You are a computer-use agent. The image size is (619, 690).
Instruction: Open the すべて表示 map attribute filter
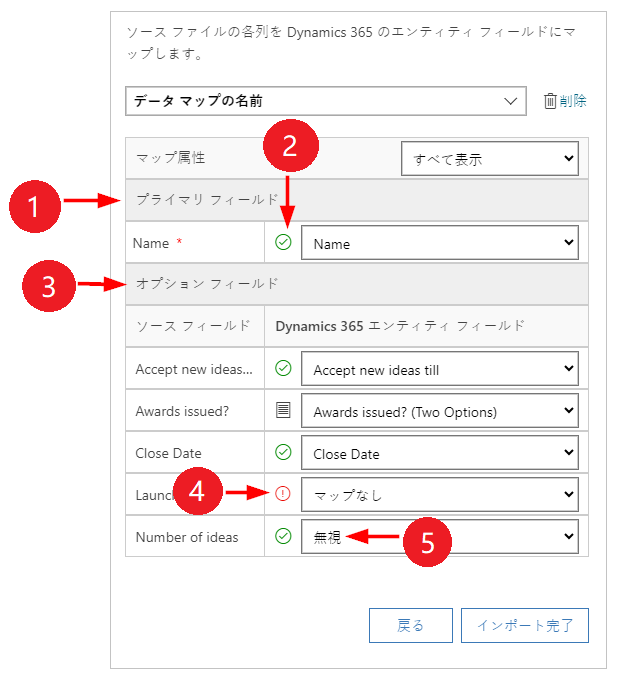[489, 158]
